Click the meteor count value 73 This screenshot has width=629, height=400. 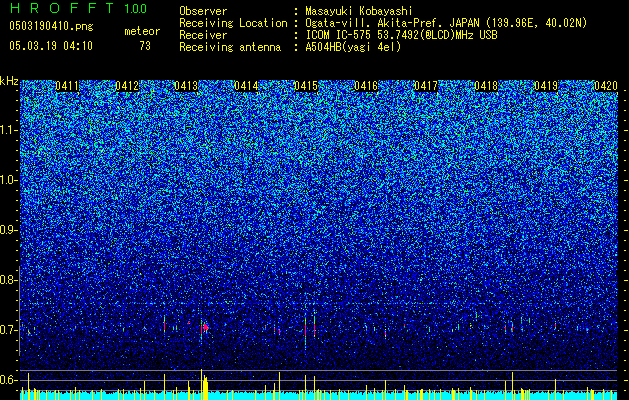tap(145, 46)
